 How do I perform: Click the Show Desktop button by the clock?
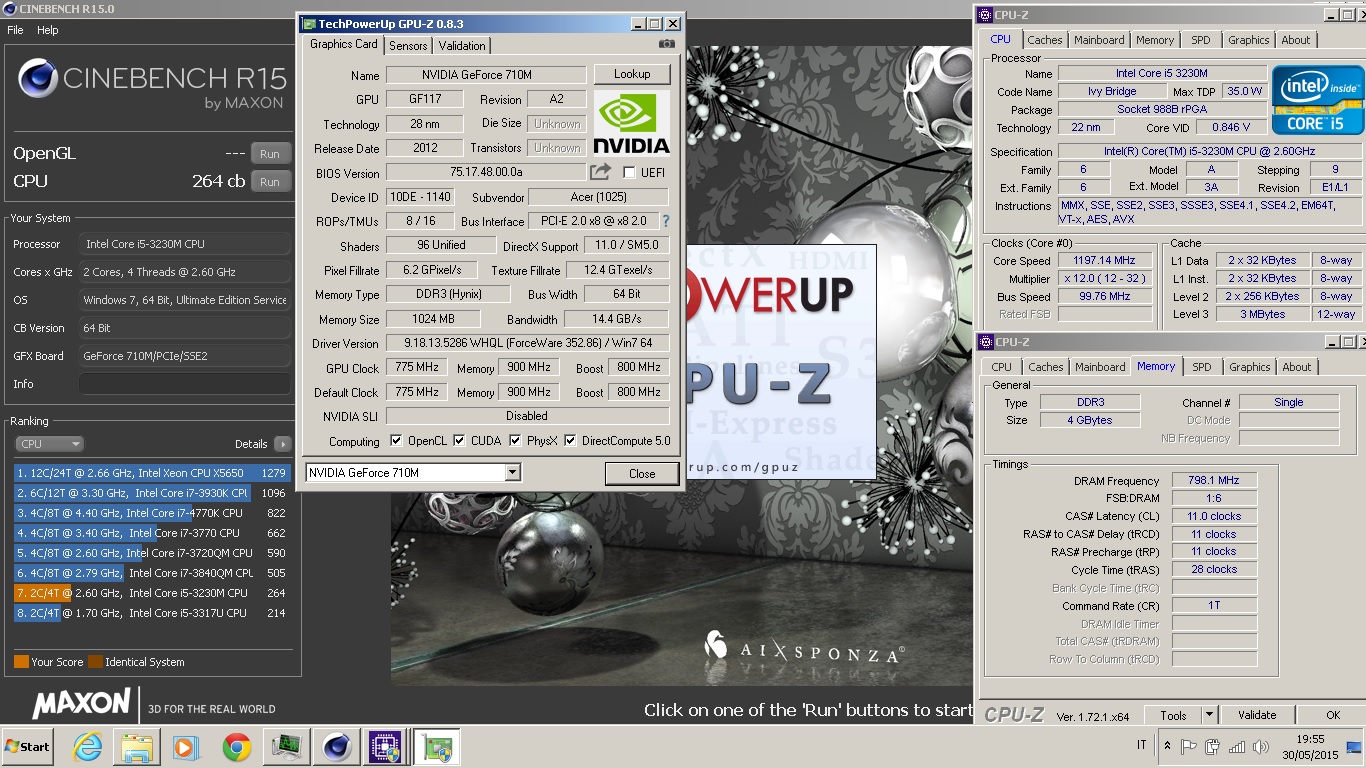[1355, 747]
